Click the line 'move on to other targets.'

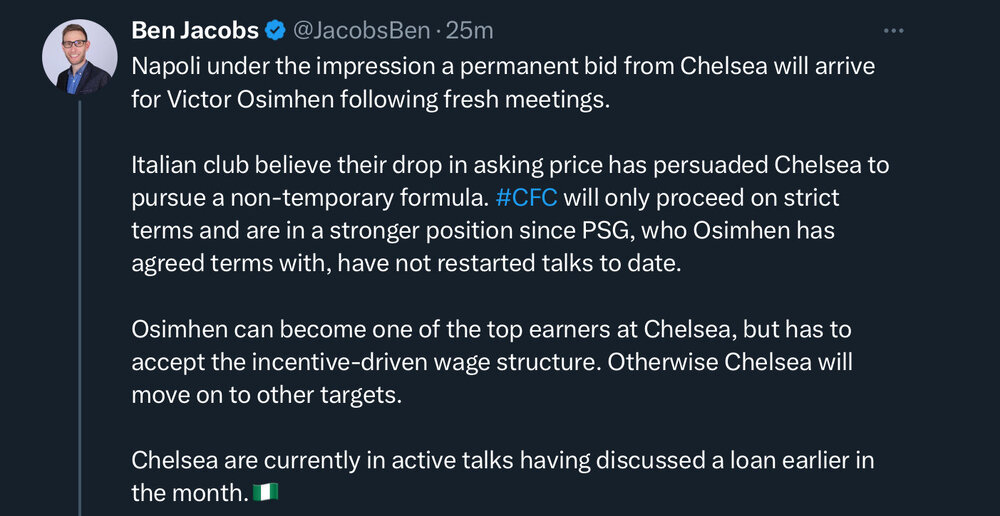click(x=267, y=395)
